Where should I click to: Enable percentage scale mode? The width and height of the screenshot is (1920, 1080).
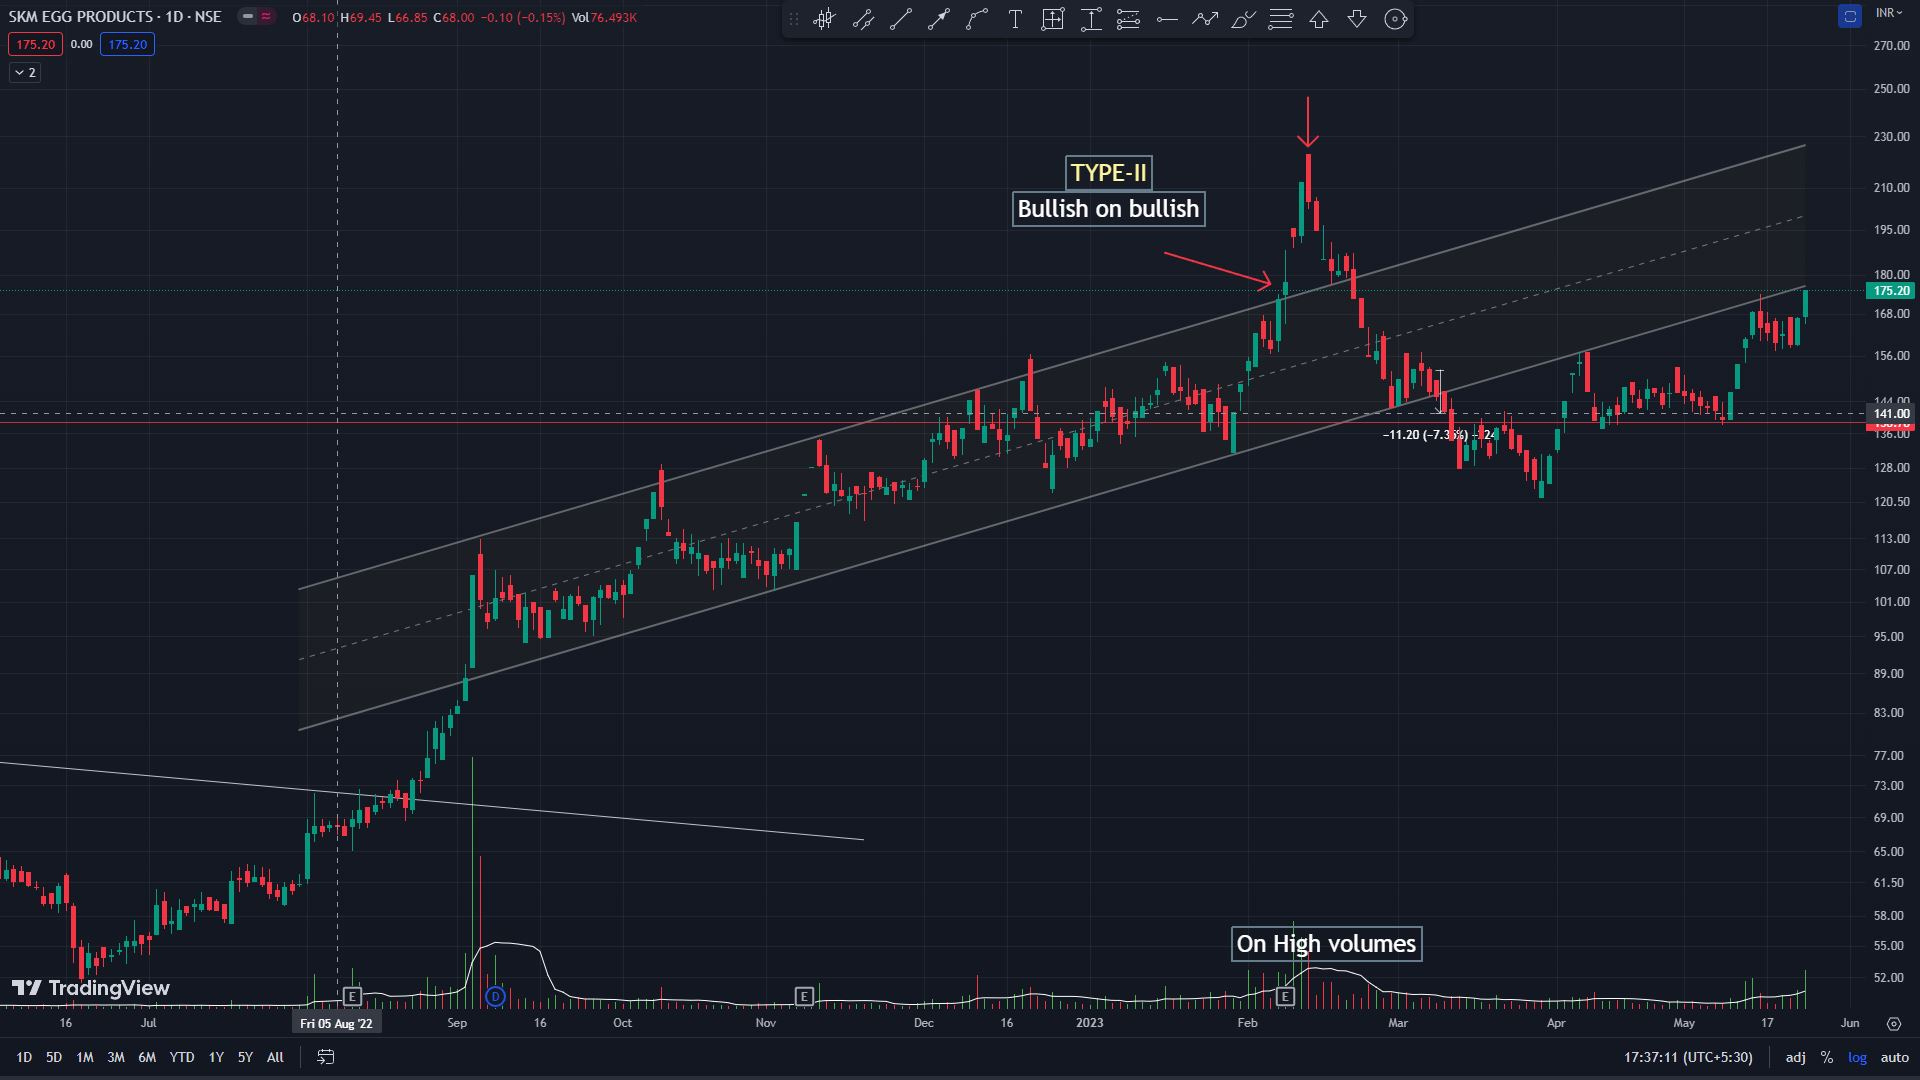pyautogui.click(x=1827, y=1057)
